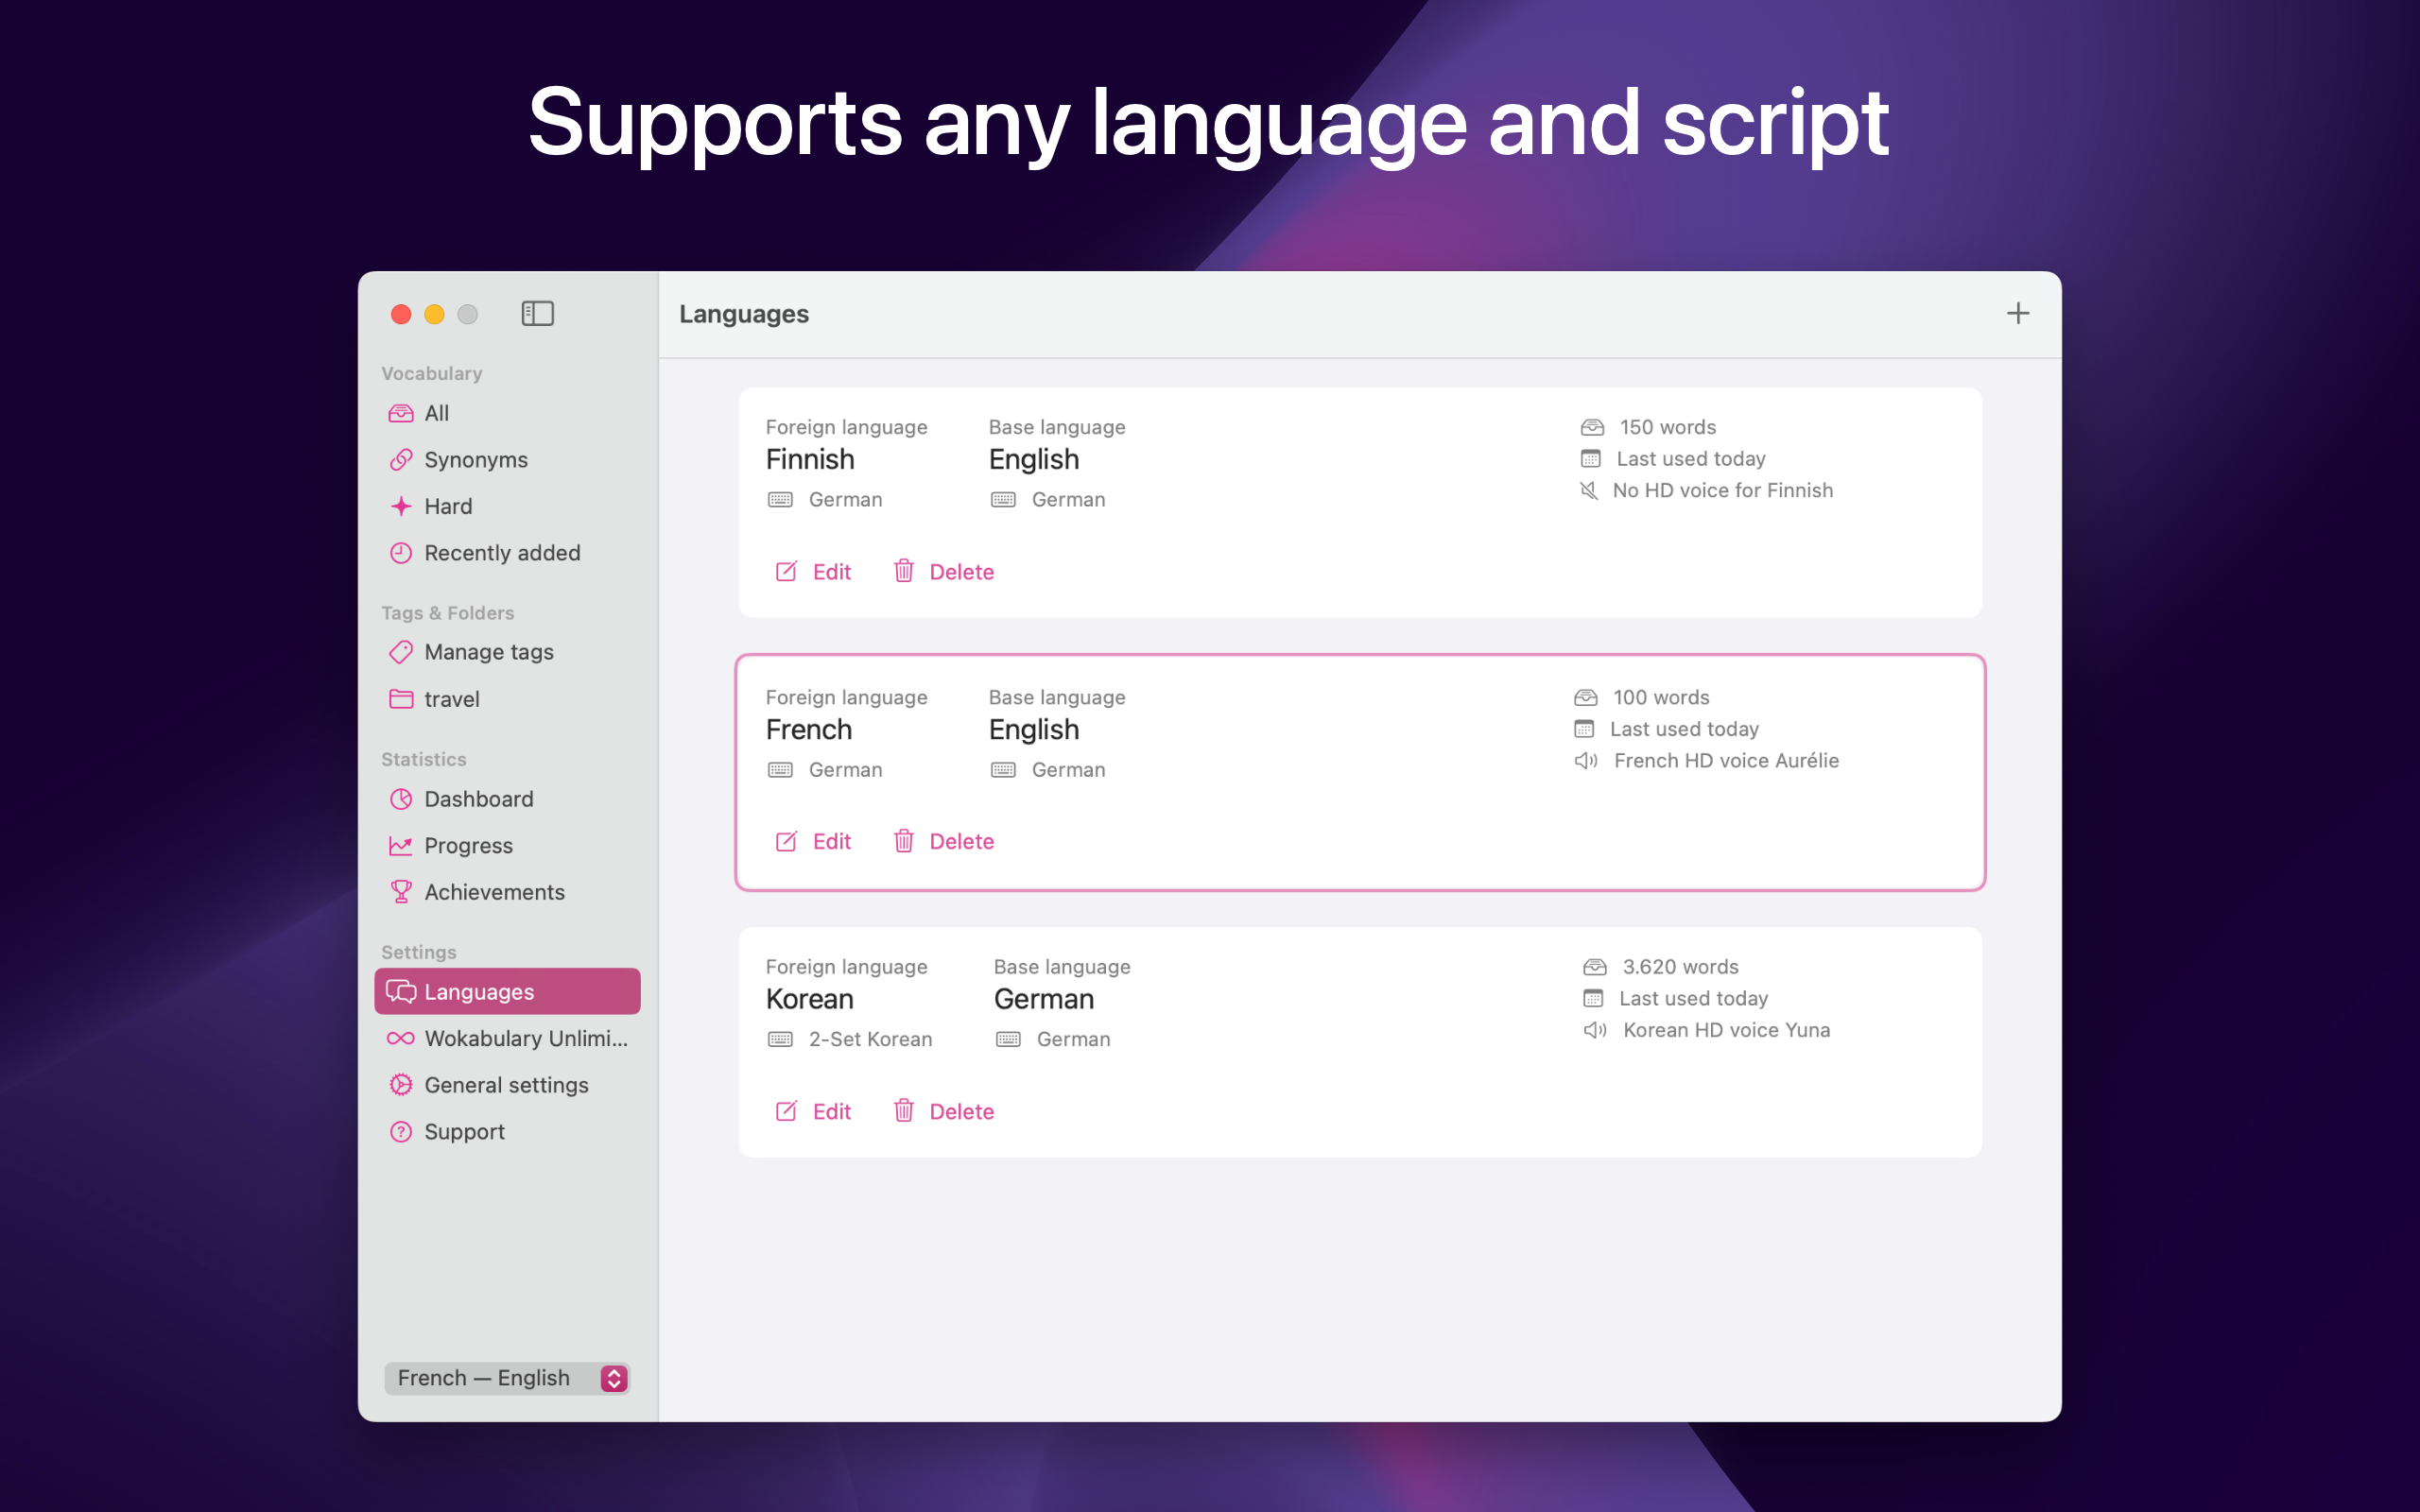The image size is (2420, 1512).
Task: Toggle the sidebar with the panel icon
Action: 537,314
